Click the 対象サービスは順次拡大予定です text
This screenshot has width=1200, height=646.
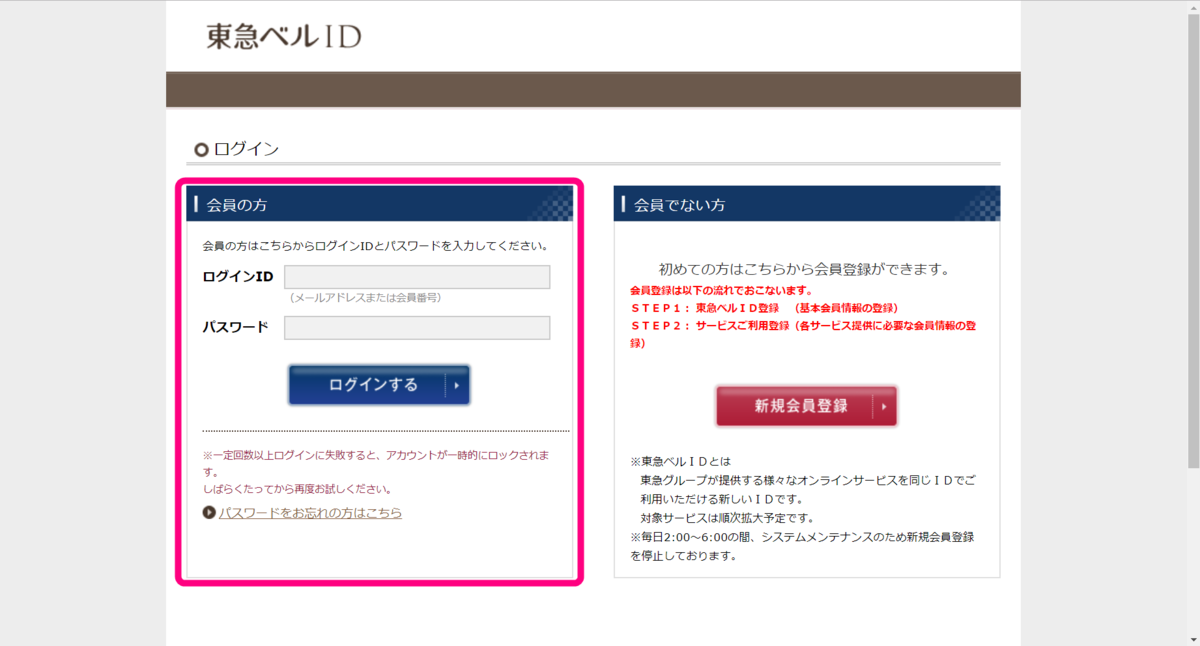pyautogui.click(x=727, y=518)
